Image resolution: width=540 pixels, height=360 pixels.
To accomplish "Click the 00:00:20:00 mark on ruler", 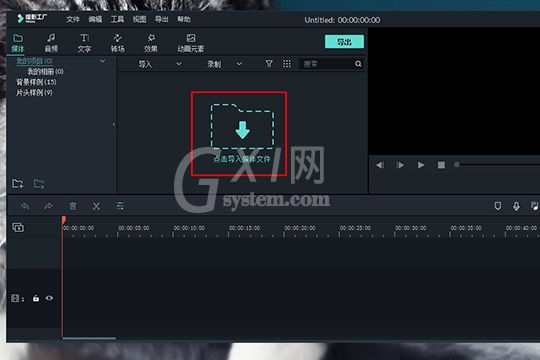I will click(300, 228).
